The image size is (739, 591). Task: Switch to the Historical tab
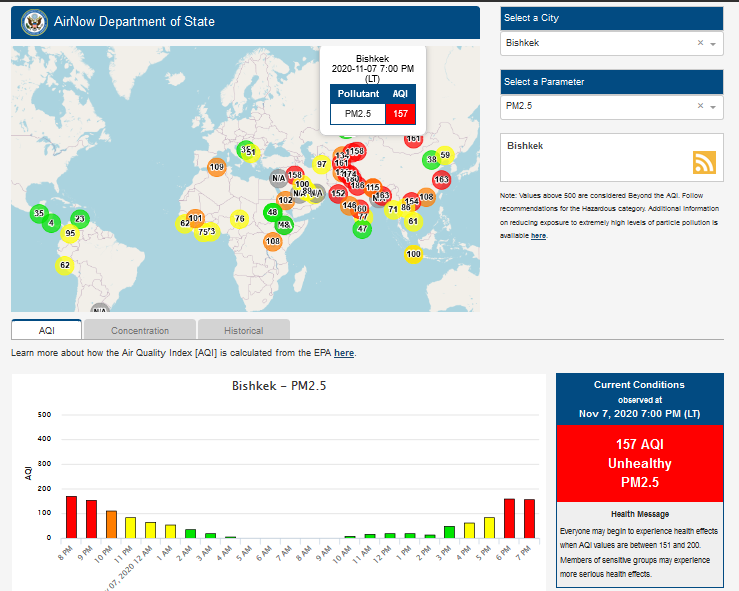click(x=243, y=330)
